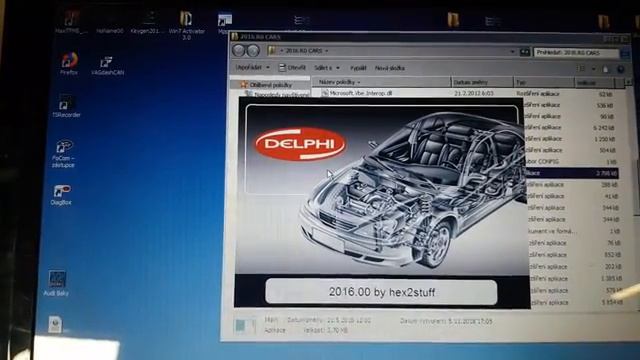Image resolution: width=640 pixels, height=360 pixels.
Task: Select the Soubor CONFIG 1 kB row
Action: coord(571,162)
